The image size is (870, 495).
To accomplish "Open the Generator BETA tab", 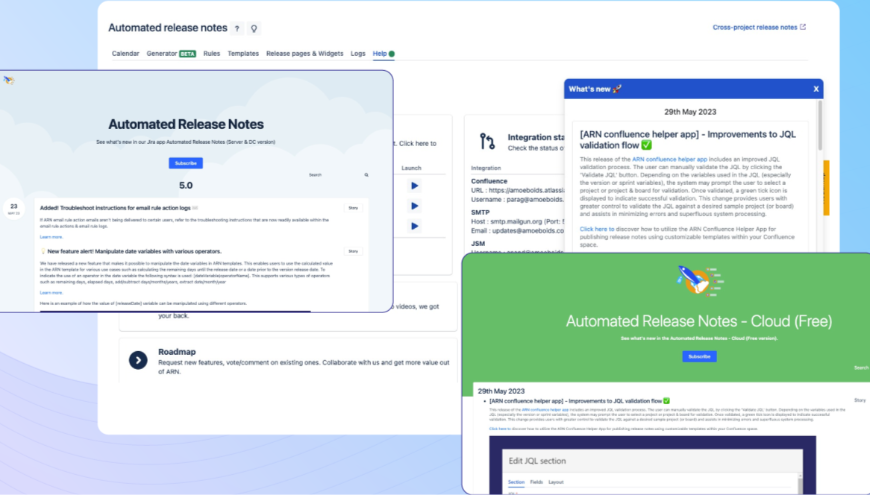I will coord(171,54).
